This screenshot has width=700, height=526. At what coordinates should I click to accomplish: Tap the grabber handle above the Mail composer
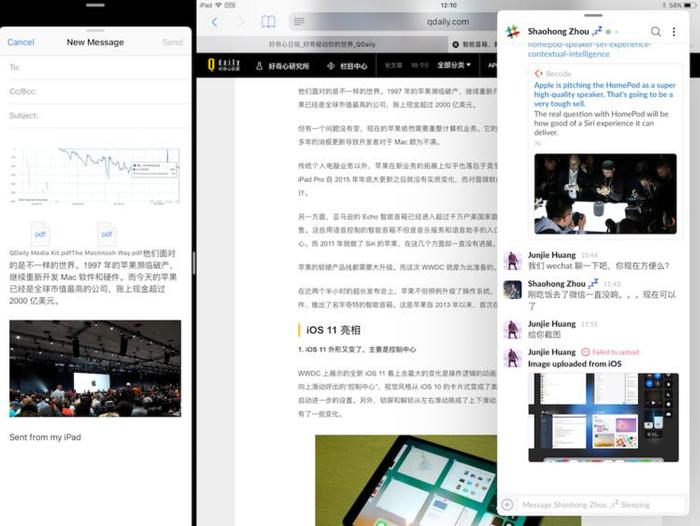pyautogui.click(x=95, y=5)
